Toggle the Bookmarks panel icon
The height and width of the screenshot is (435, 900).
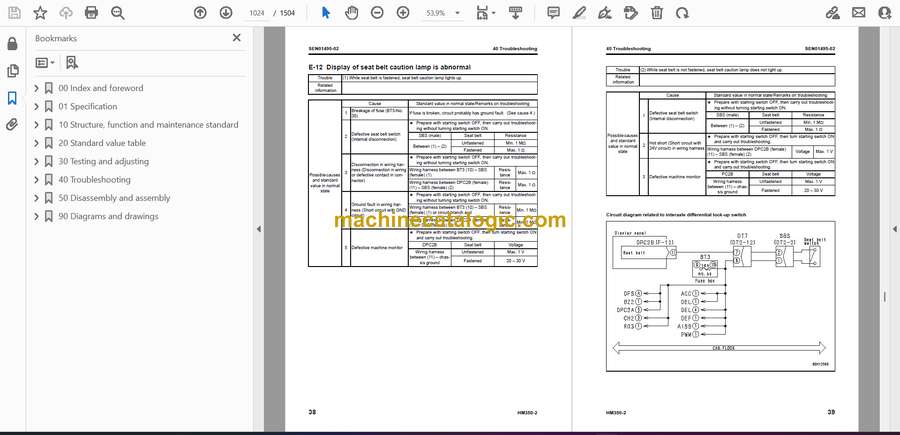[x=12, y=98]
